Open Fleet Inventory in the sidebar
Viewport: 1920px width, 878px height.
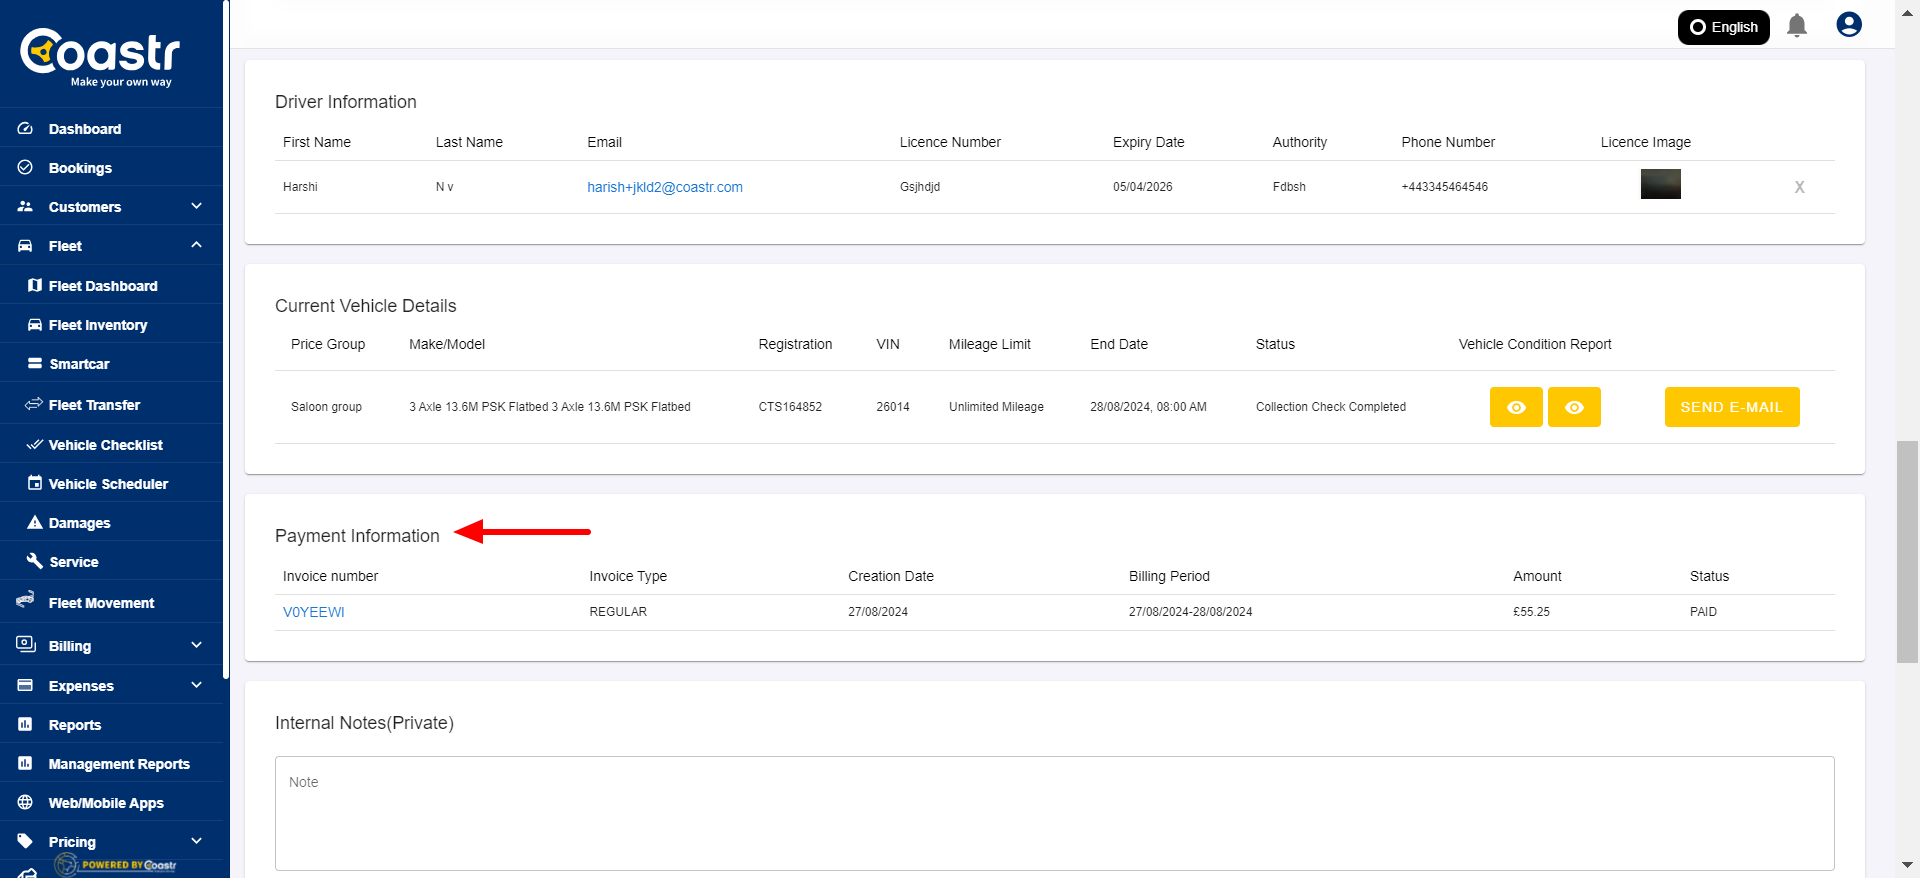(98, 325)
